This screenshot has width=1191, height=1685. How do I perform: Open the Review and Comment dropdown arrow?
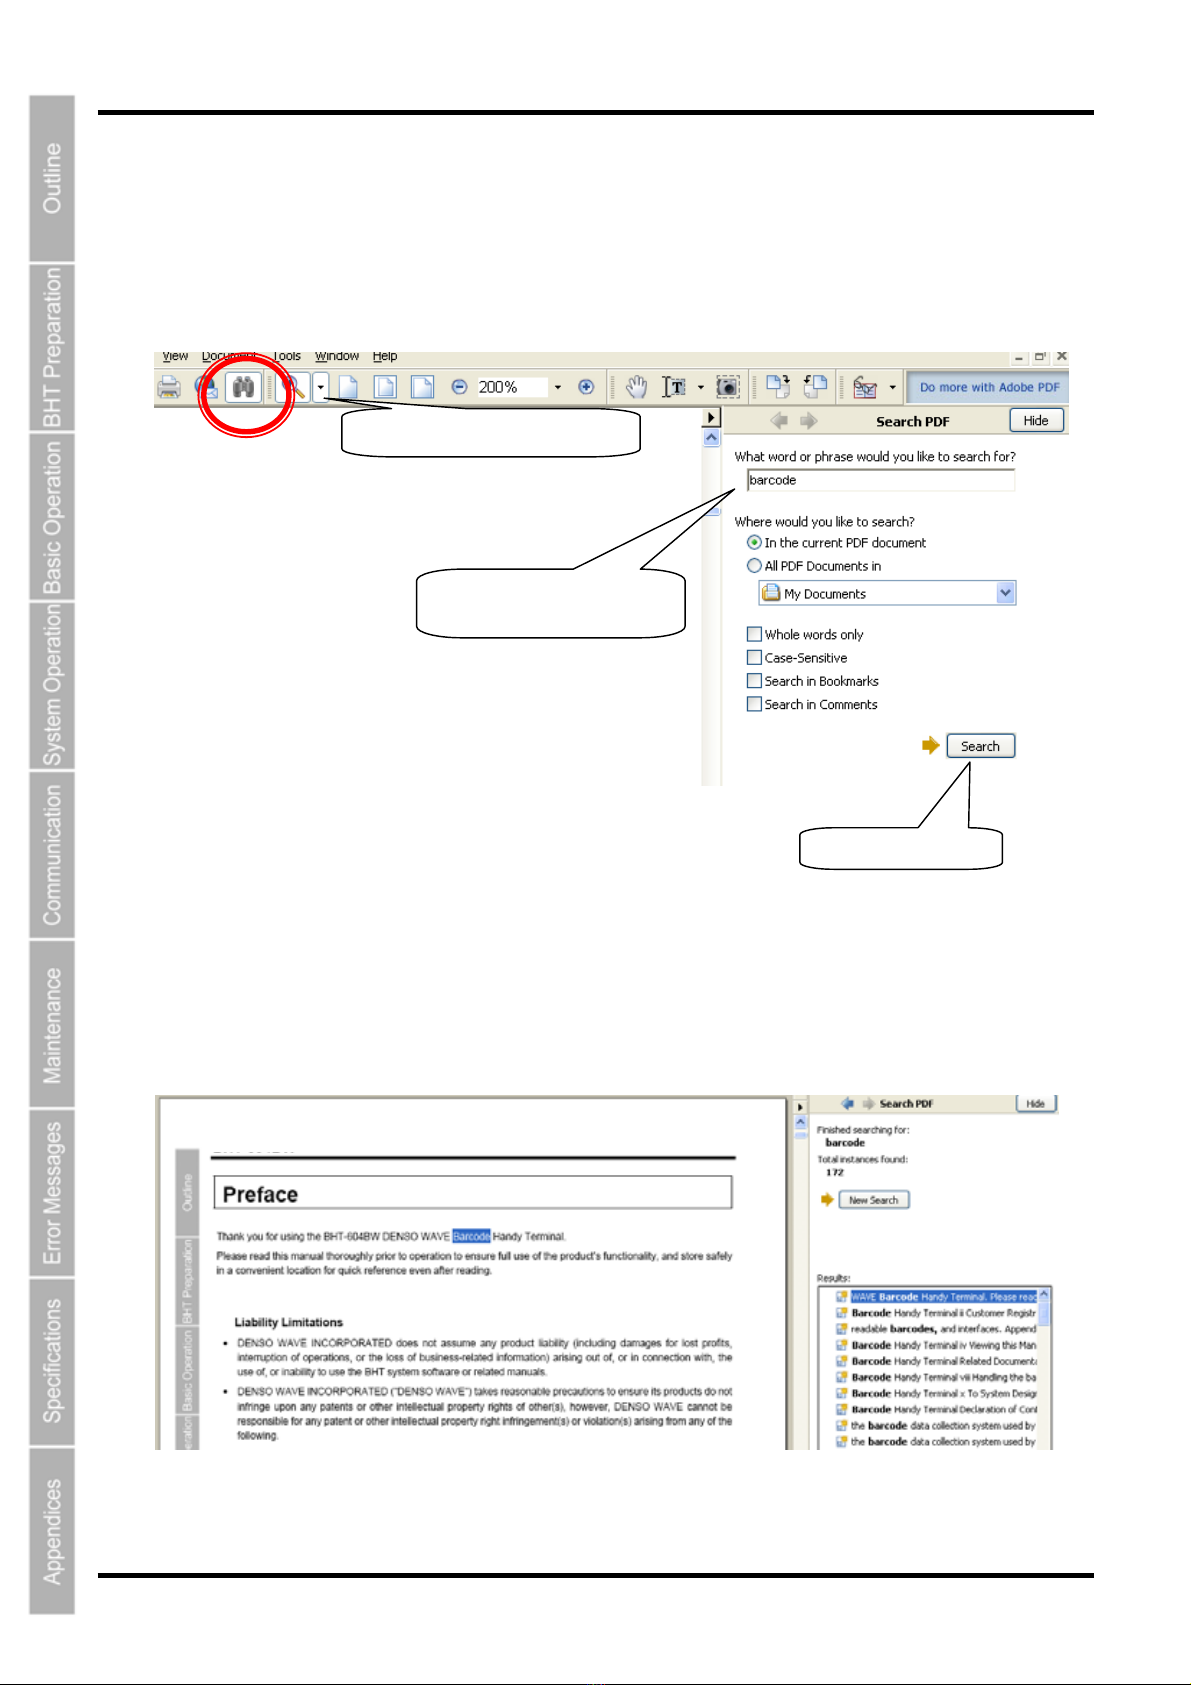tap(892, 387)
